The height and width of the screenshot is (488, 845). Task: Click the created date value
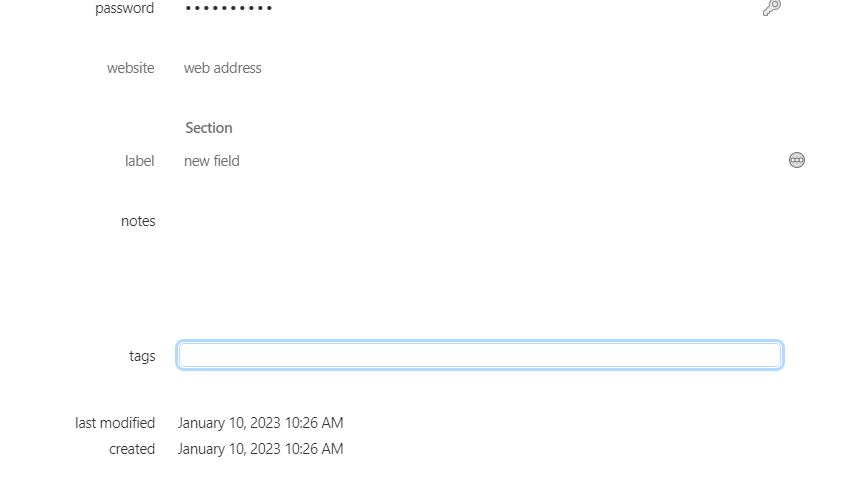click(260, 449)
